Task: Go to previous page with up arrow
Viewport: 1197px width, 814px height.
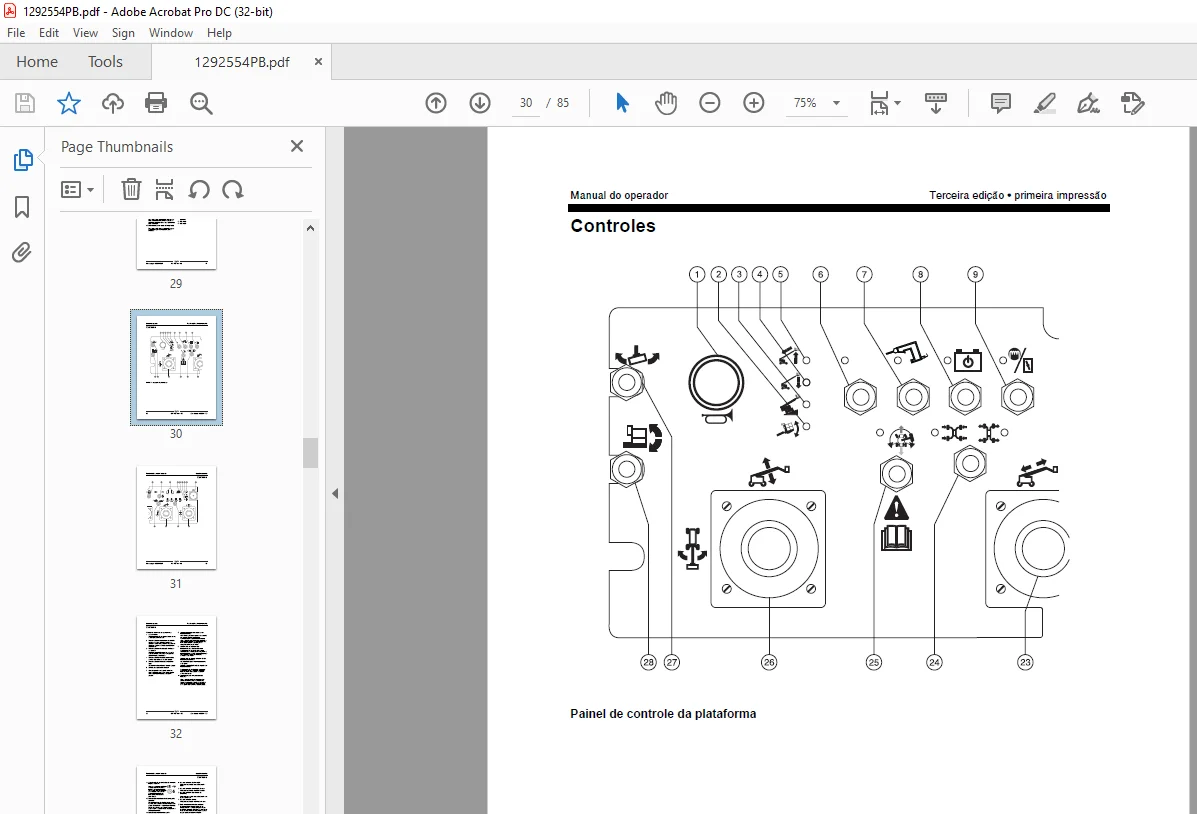Action: click(436, 103)
